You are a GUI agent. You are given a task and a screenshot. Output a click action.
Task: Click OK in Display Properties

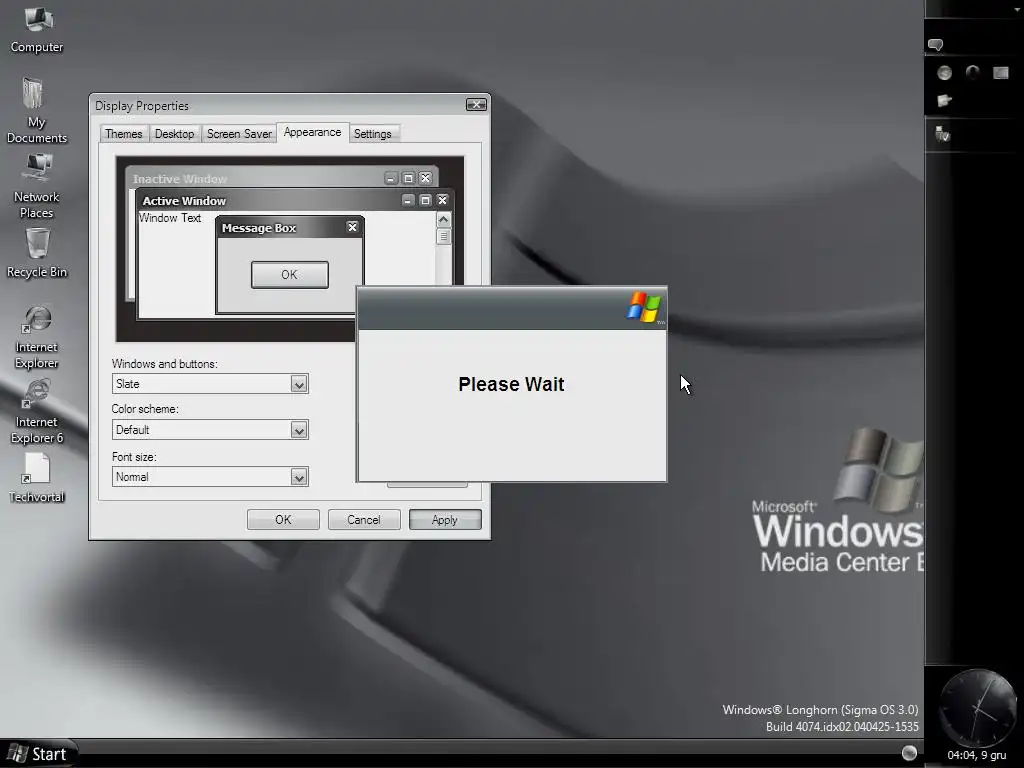click(283, 520)
